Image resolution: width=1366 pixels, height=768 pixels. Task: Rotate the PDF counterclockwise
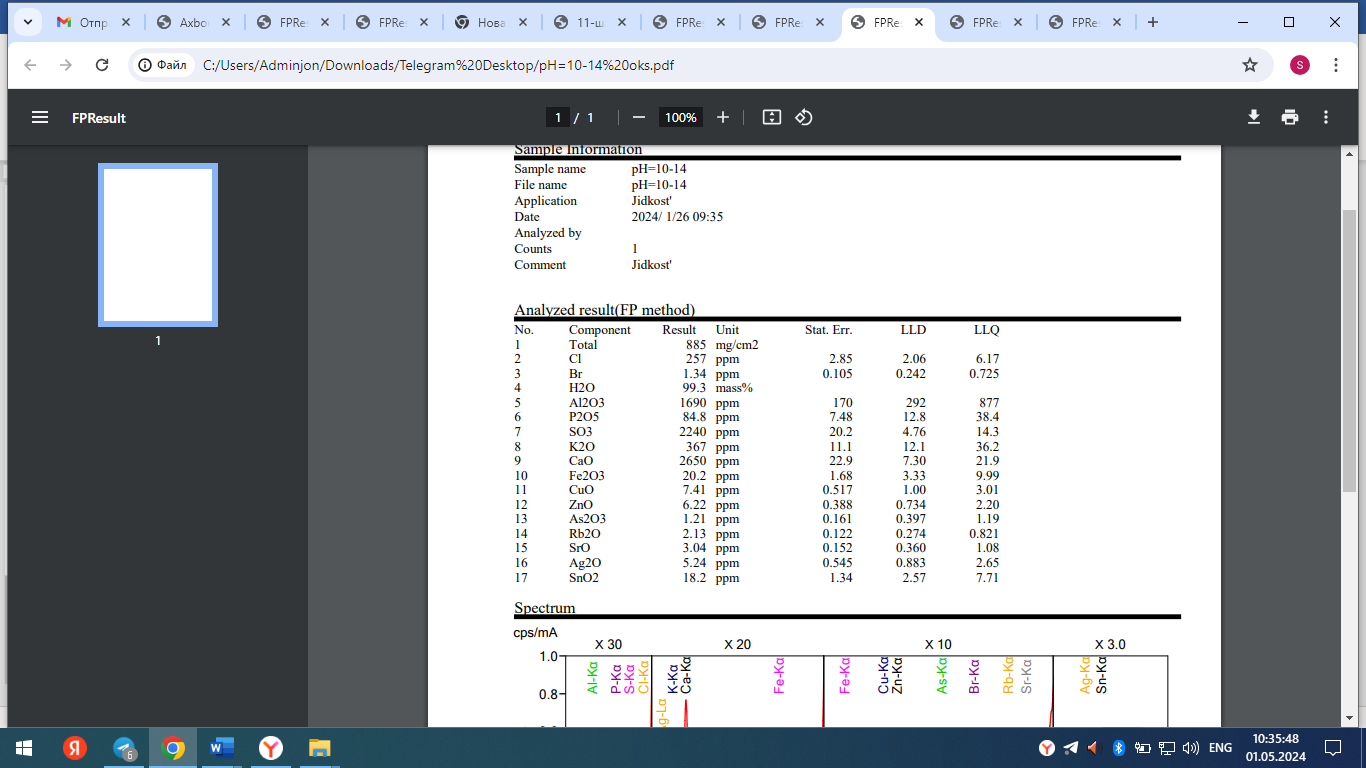pos(804,117)
